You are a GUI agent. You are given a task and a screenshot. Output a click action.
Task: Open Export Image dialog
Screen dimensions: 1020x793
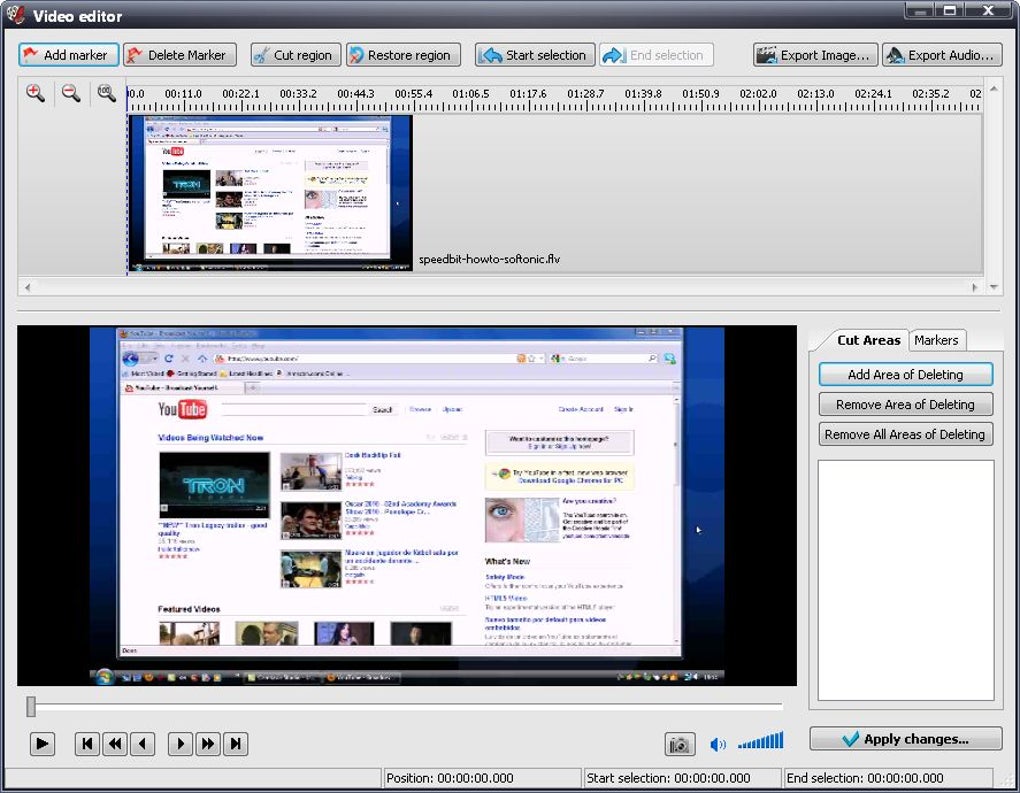coord(816,55)
